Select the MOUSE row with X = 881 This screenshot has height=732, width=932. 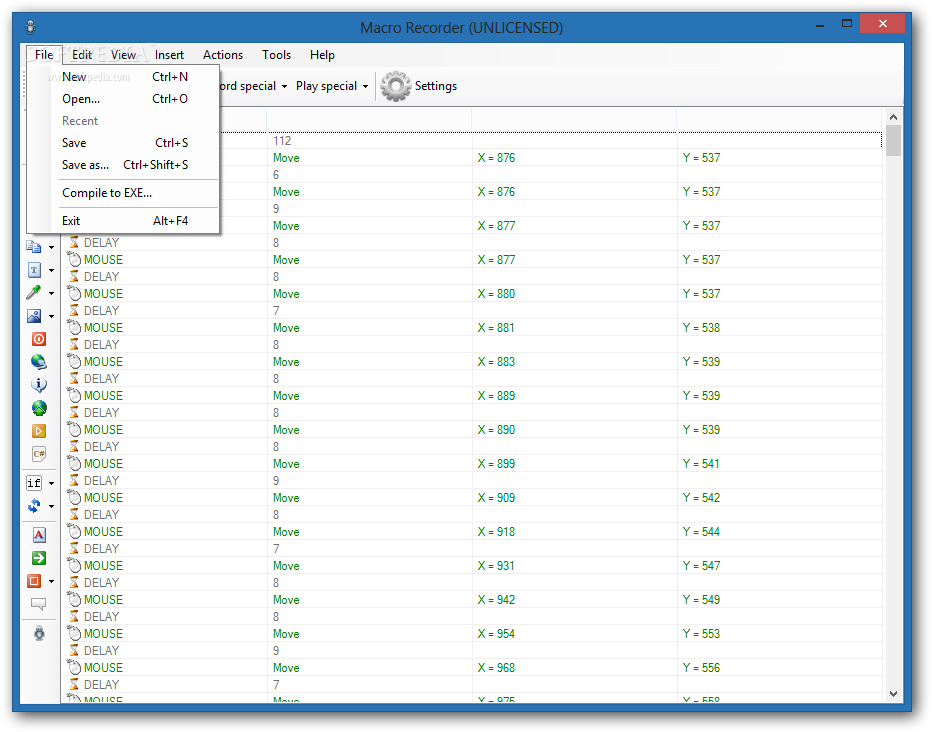click(x=471, y=328)
